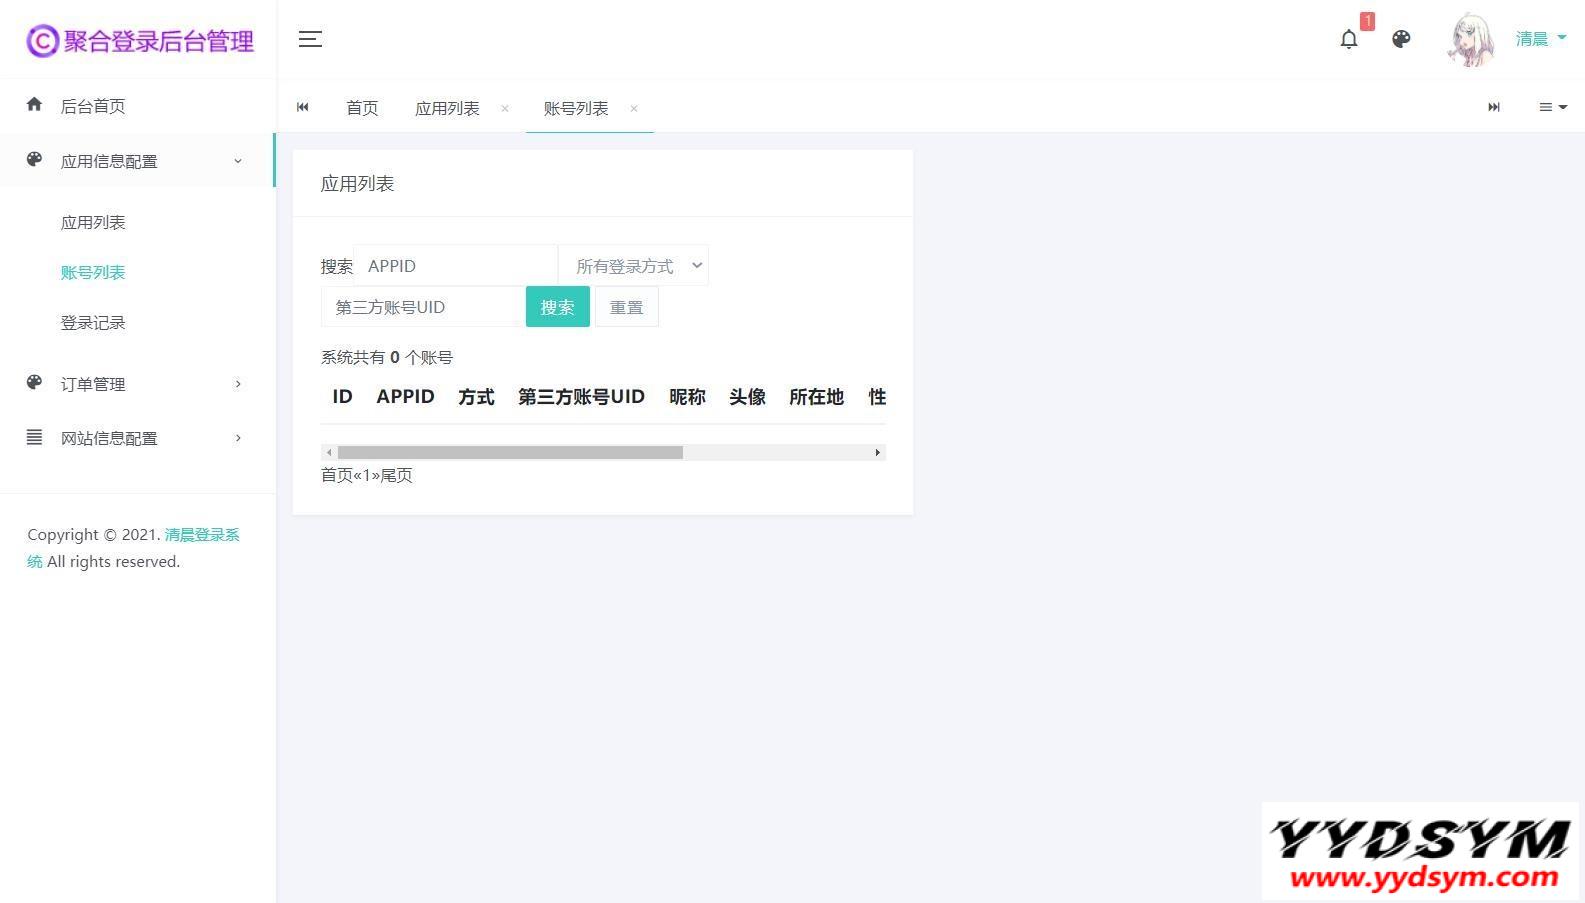Click the table's horizontal scrollbar
This screenshot has height=903, width=1585.
click(x=510, y=453)
